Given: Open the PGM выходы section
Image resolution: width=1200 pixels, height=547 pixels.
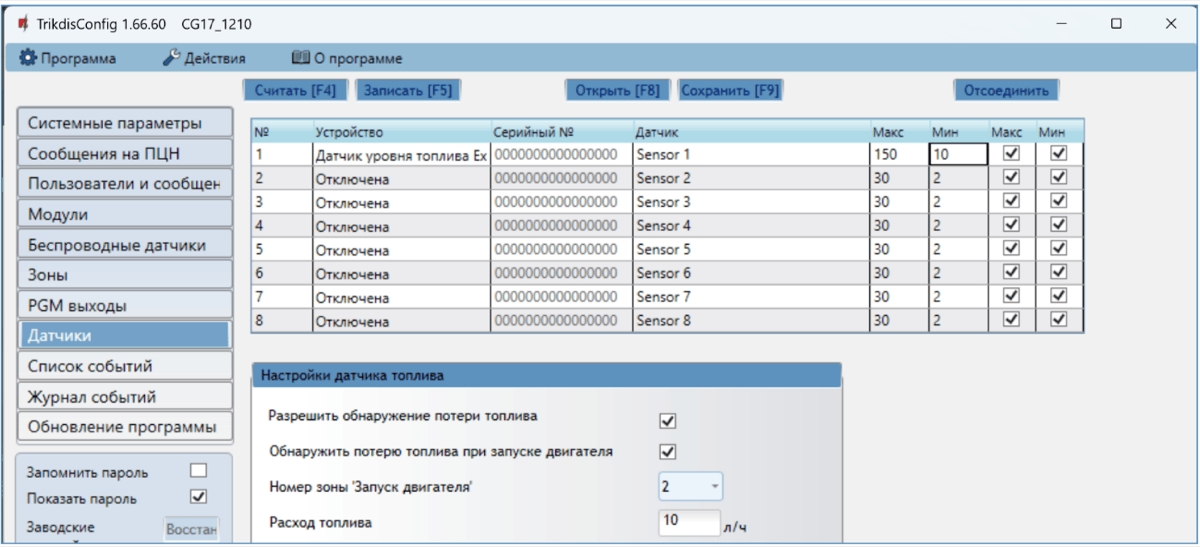Looking at the screenshot, I should point(124,305).
